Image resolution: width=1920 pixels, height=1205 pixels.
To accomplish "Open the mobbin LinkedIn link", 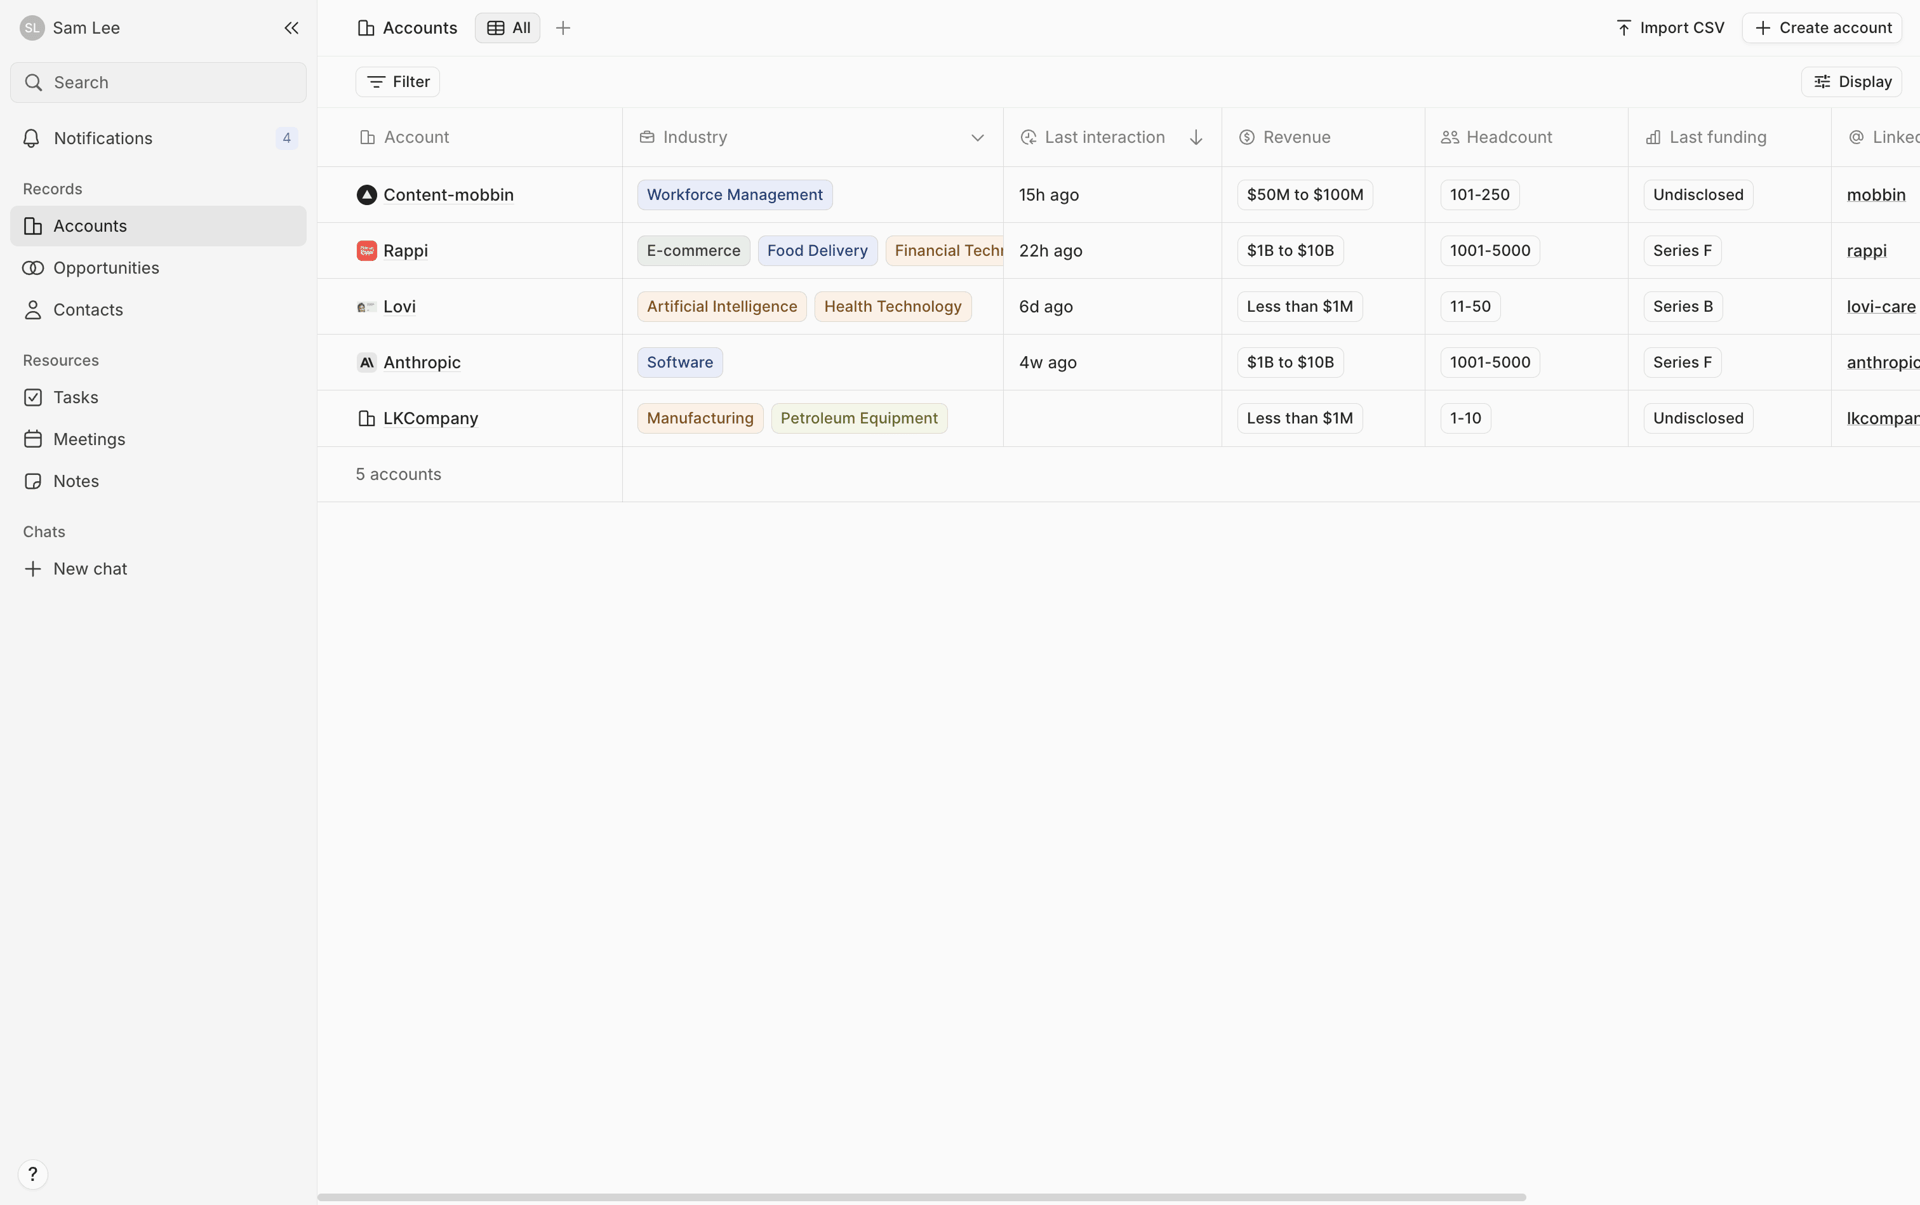I will (1876, 195).
